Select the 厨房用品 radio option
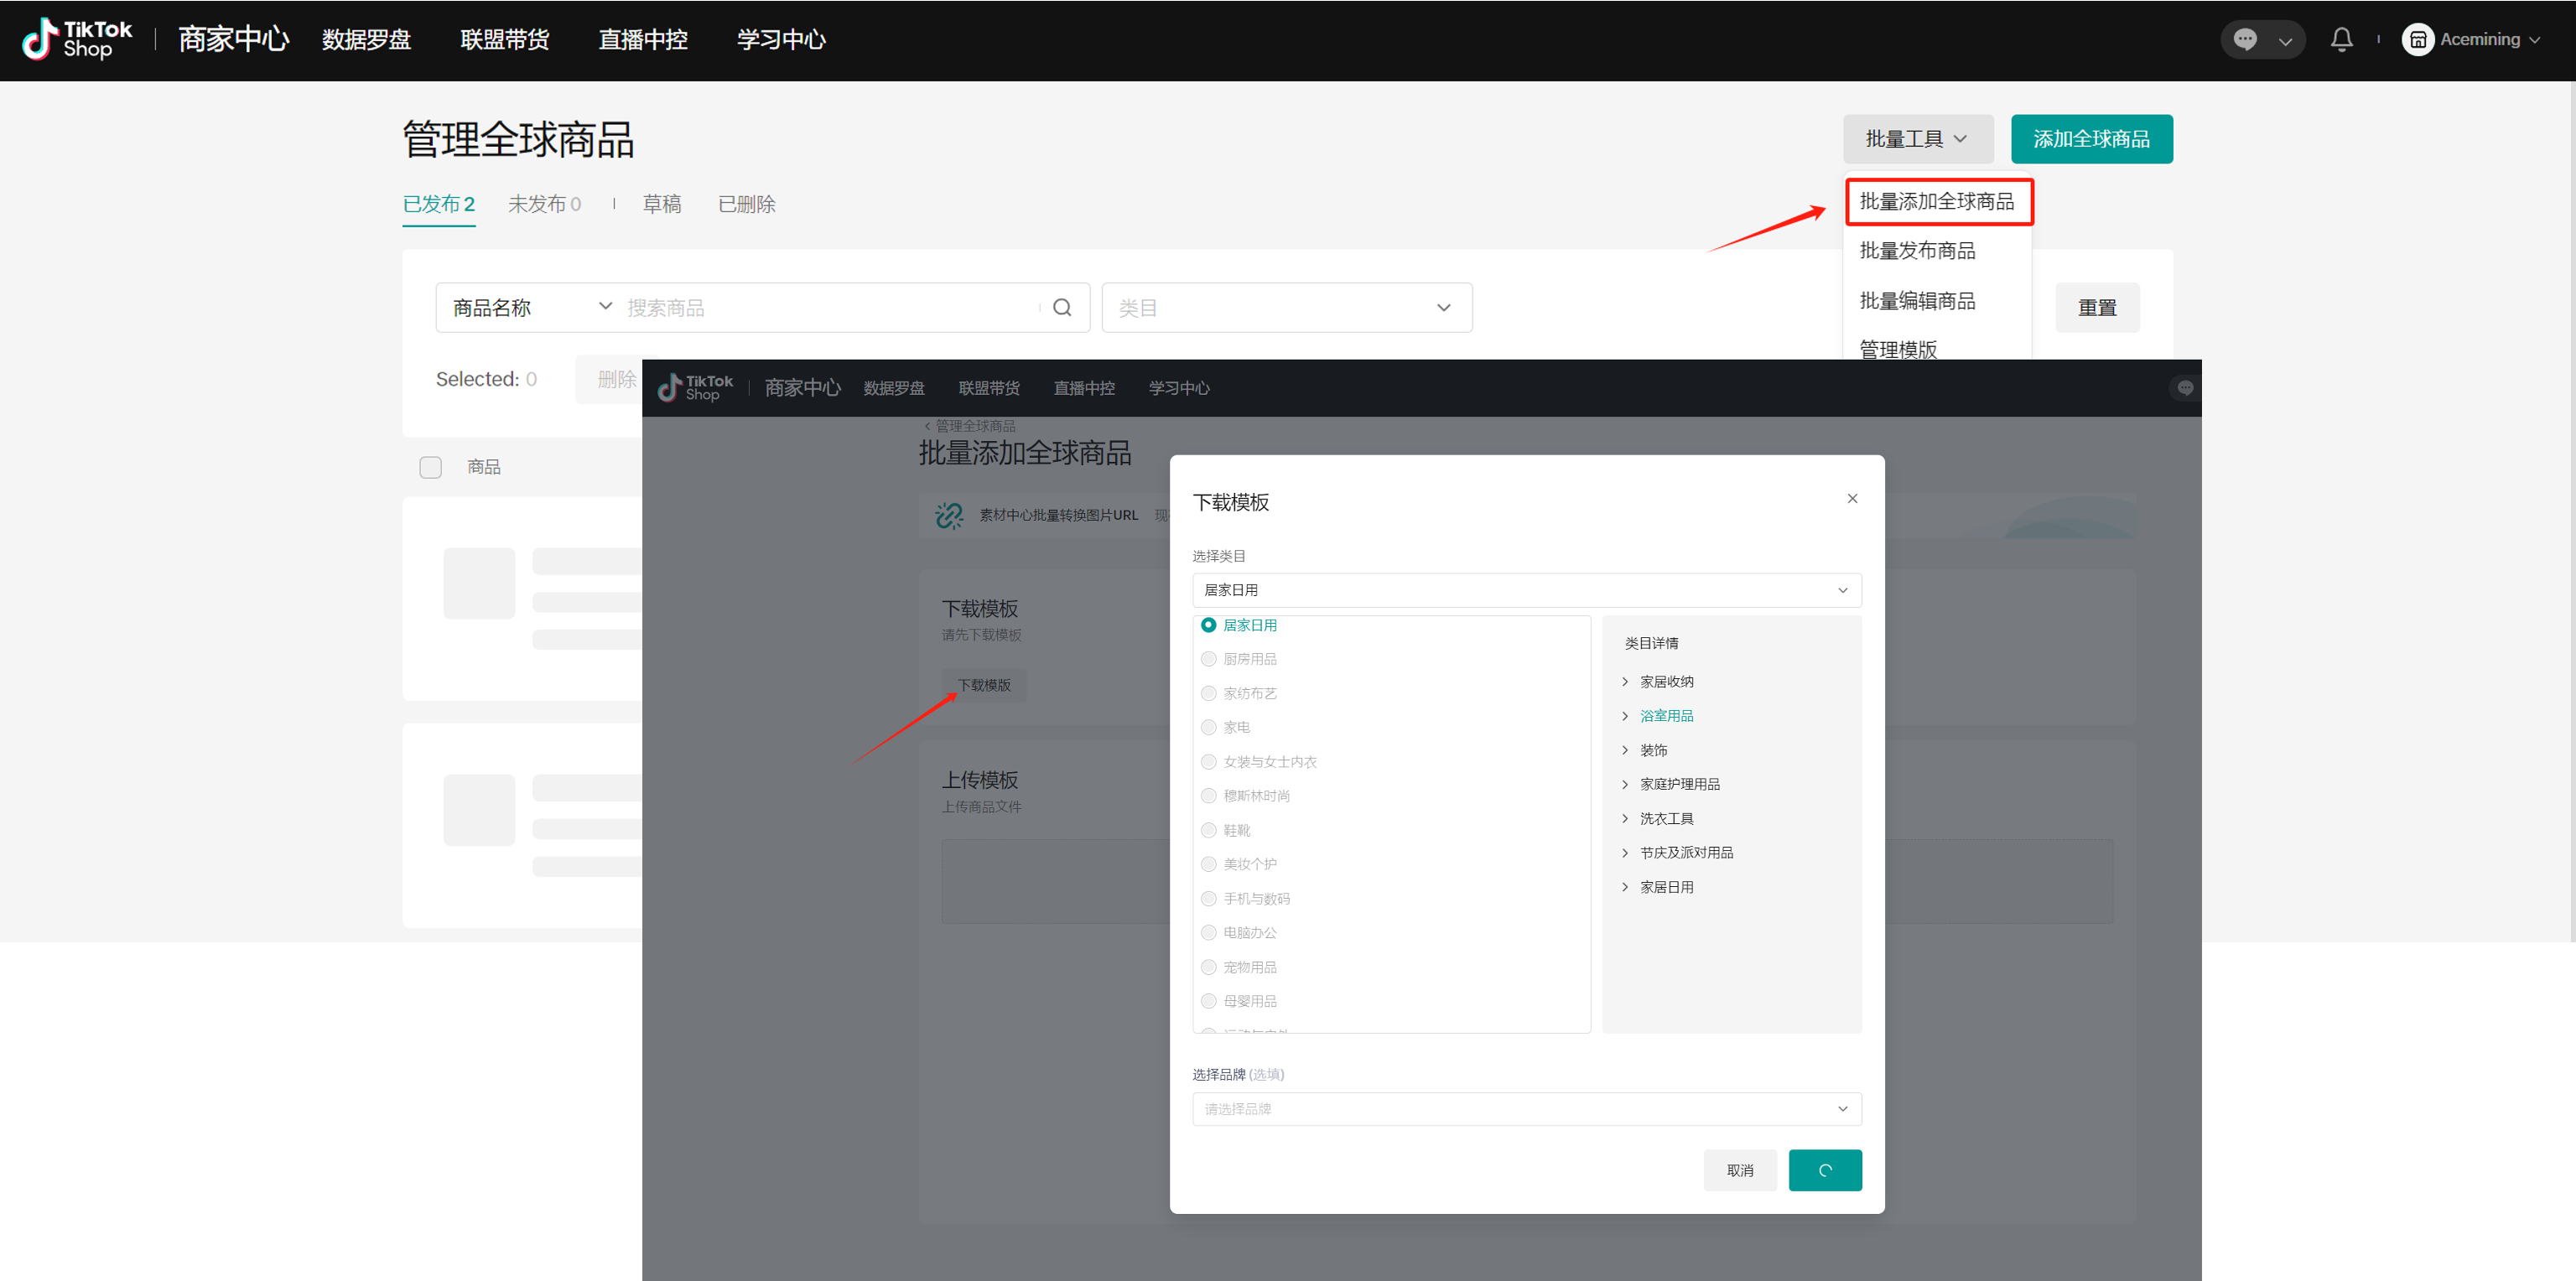Image resolution: width=2576 pixels, height=1281 pixels. coord(1208,659)
